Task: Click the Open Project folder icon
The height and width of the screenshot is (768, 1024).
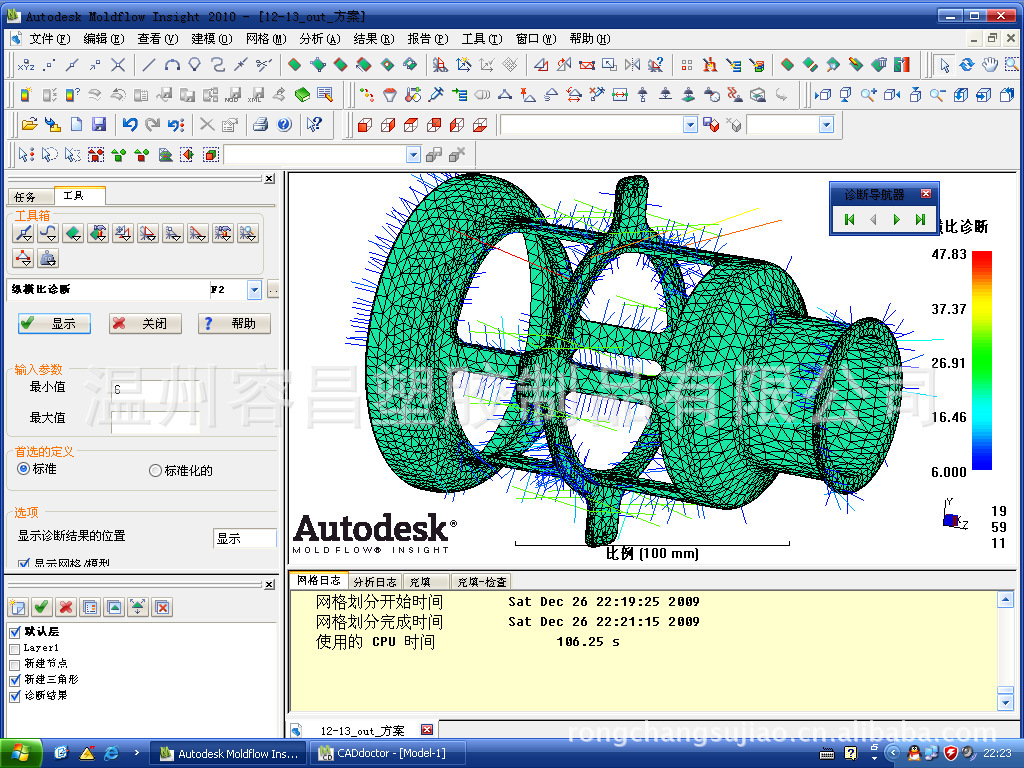Action: 29,124
